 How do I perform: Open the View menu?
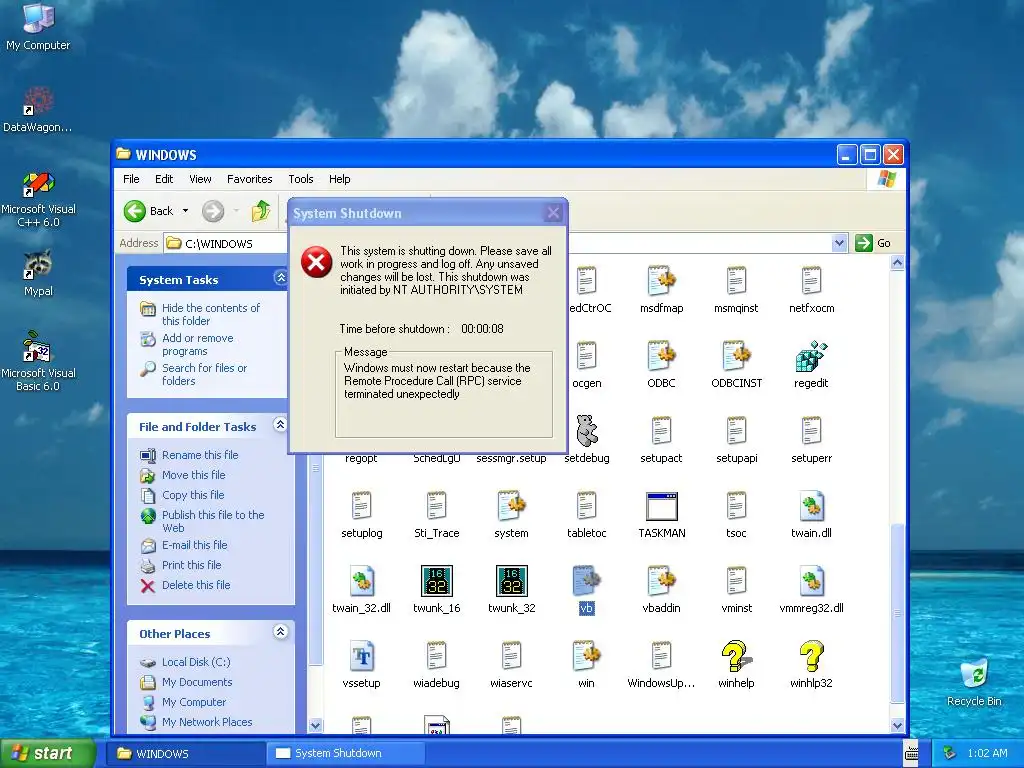(200, 179)
